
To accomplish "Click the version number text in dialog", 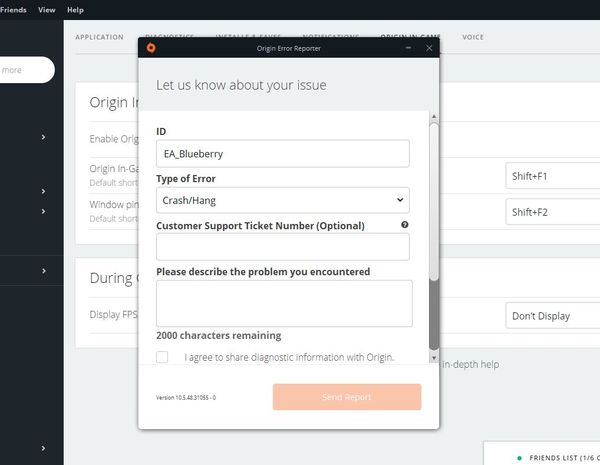I will 186,398.
